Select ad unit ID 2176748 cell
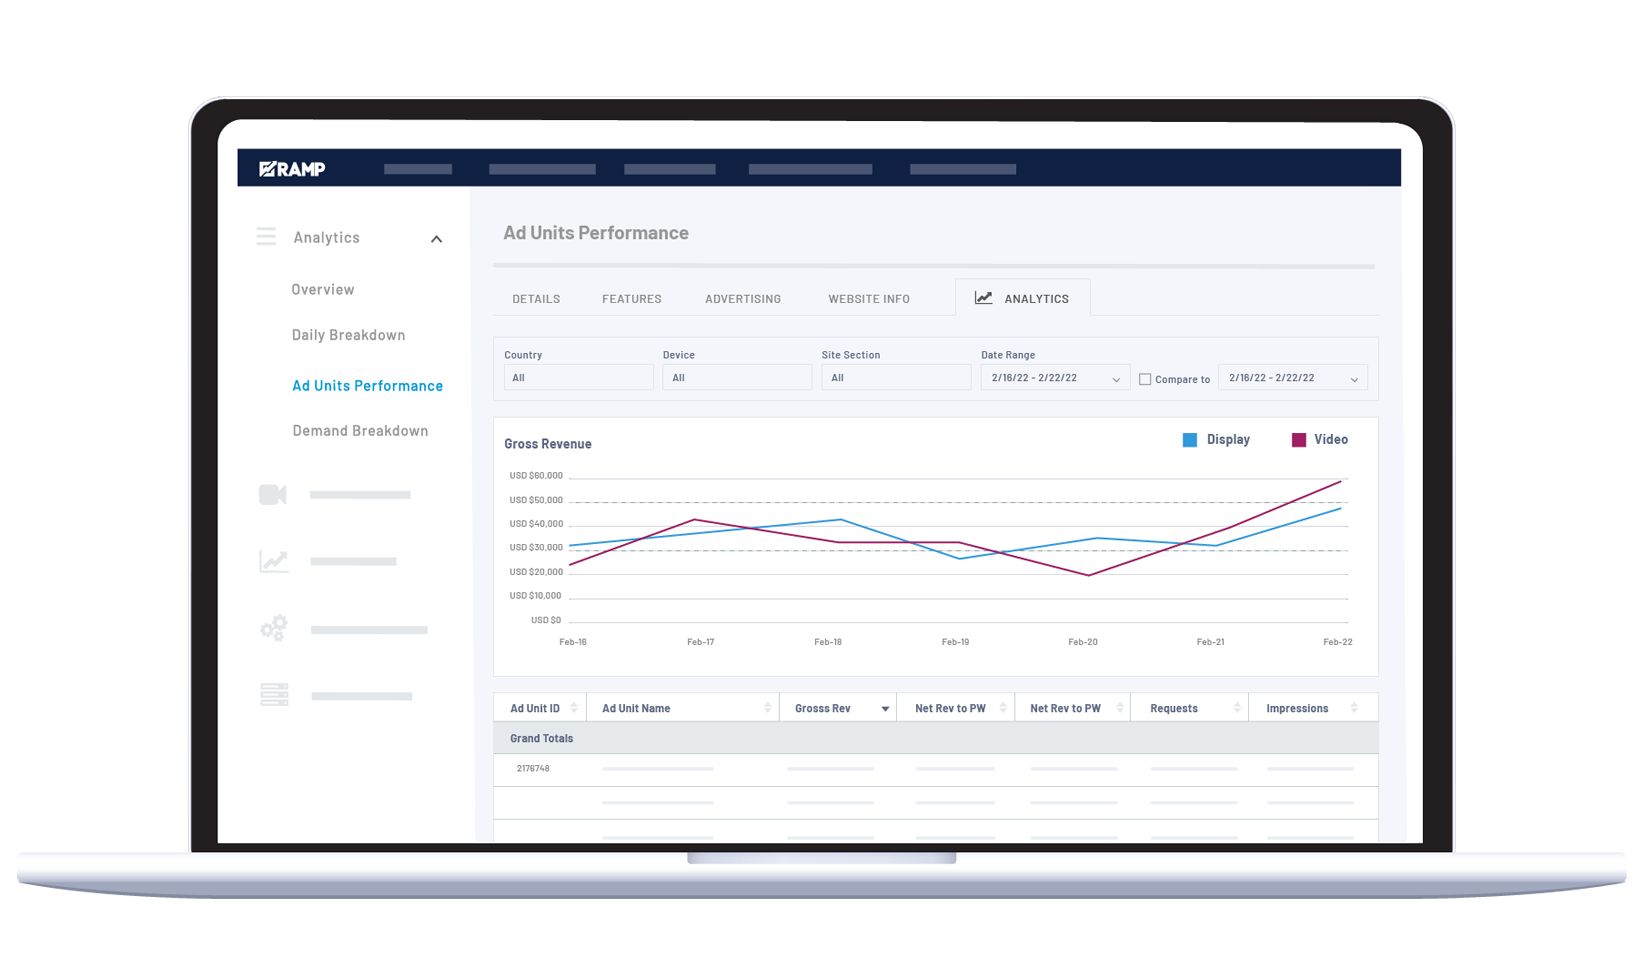Screen dimensions: 1645x958 (x=533, y=769)
